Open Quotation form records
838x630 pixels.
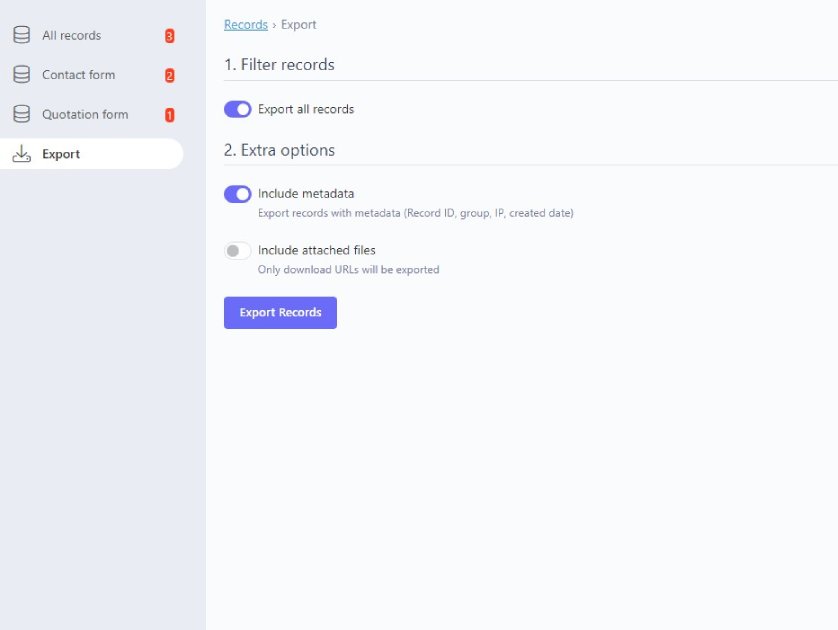(91, 114)
